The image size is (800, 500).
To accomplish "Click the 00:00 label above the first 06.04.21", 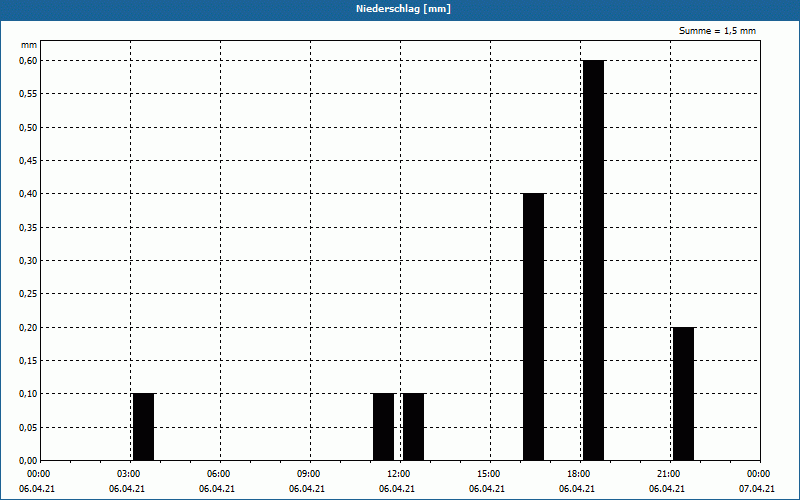I will (x=39, y=474).
